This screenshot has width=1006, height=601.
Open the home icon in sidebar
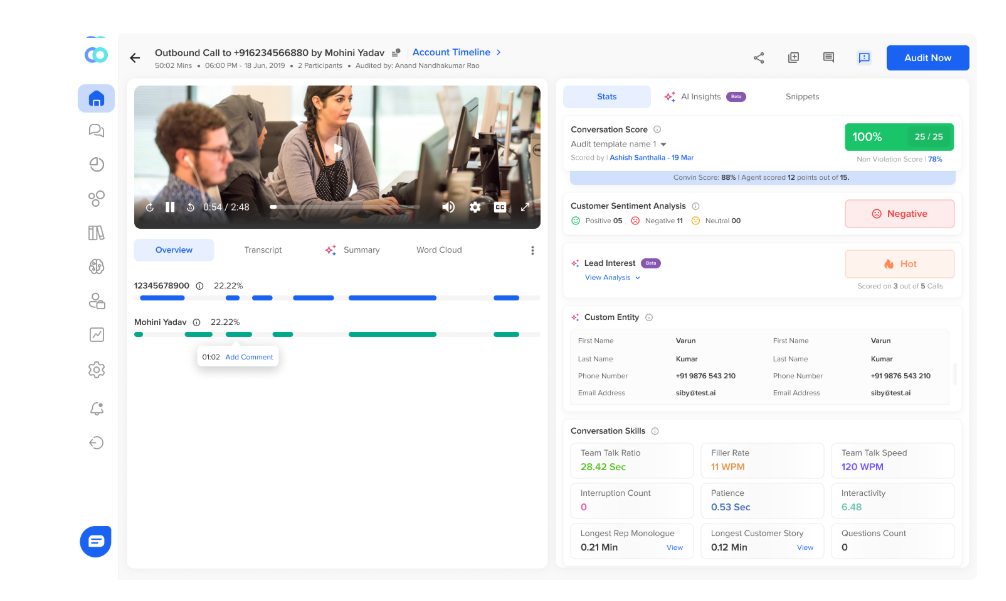point(96,99)
